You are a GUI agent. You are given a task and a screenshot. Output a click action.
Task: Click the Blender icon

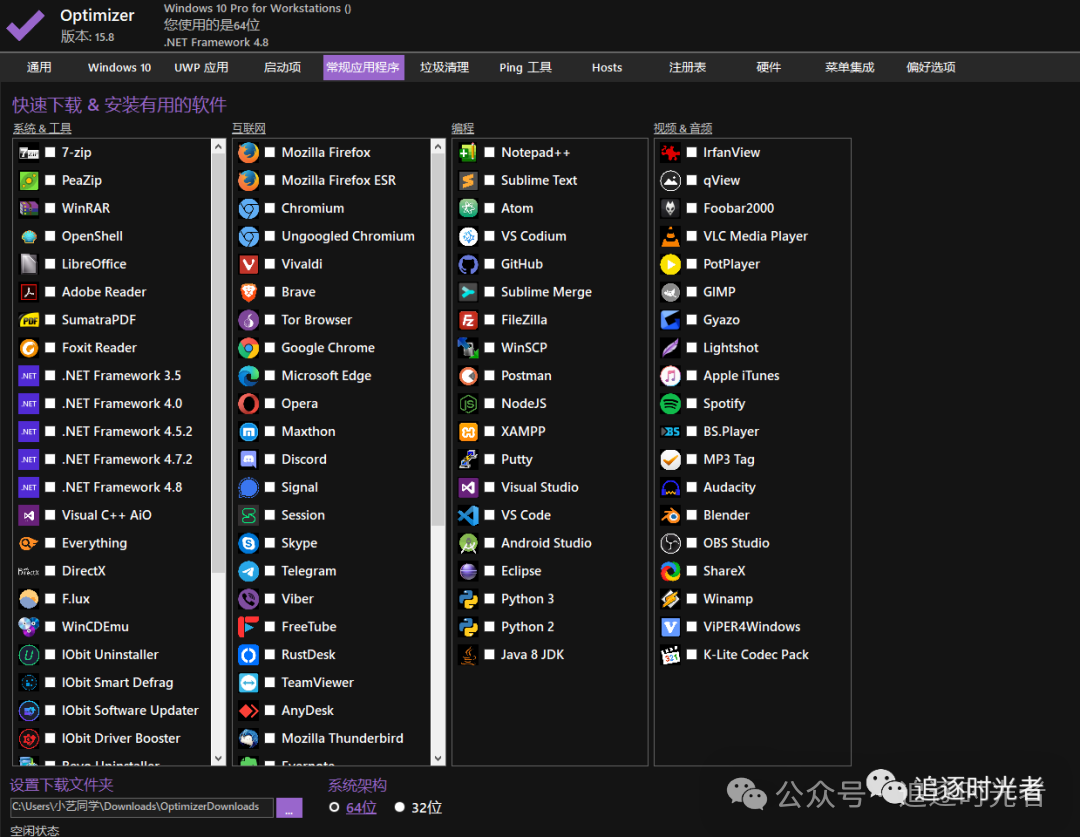670,515
